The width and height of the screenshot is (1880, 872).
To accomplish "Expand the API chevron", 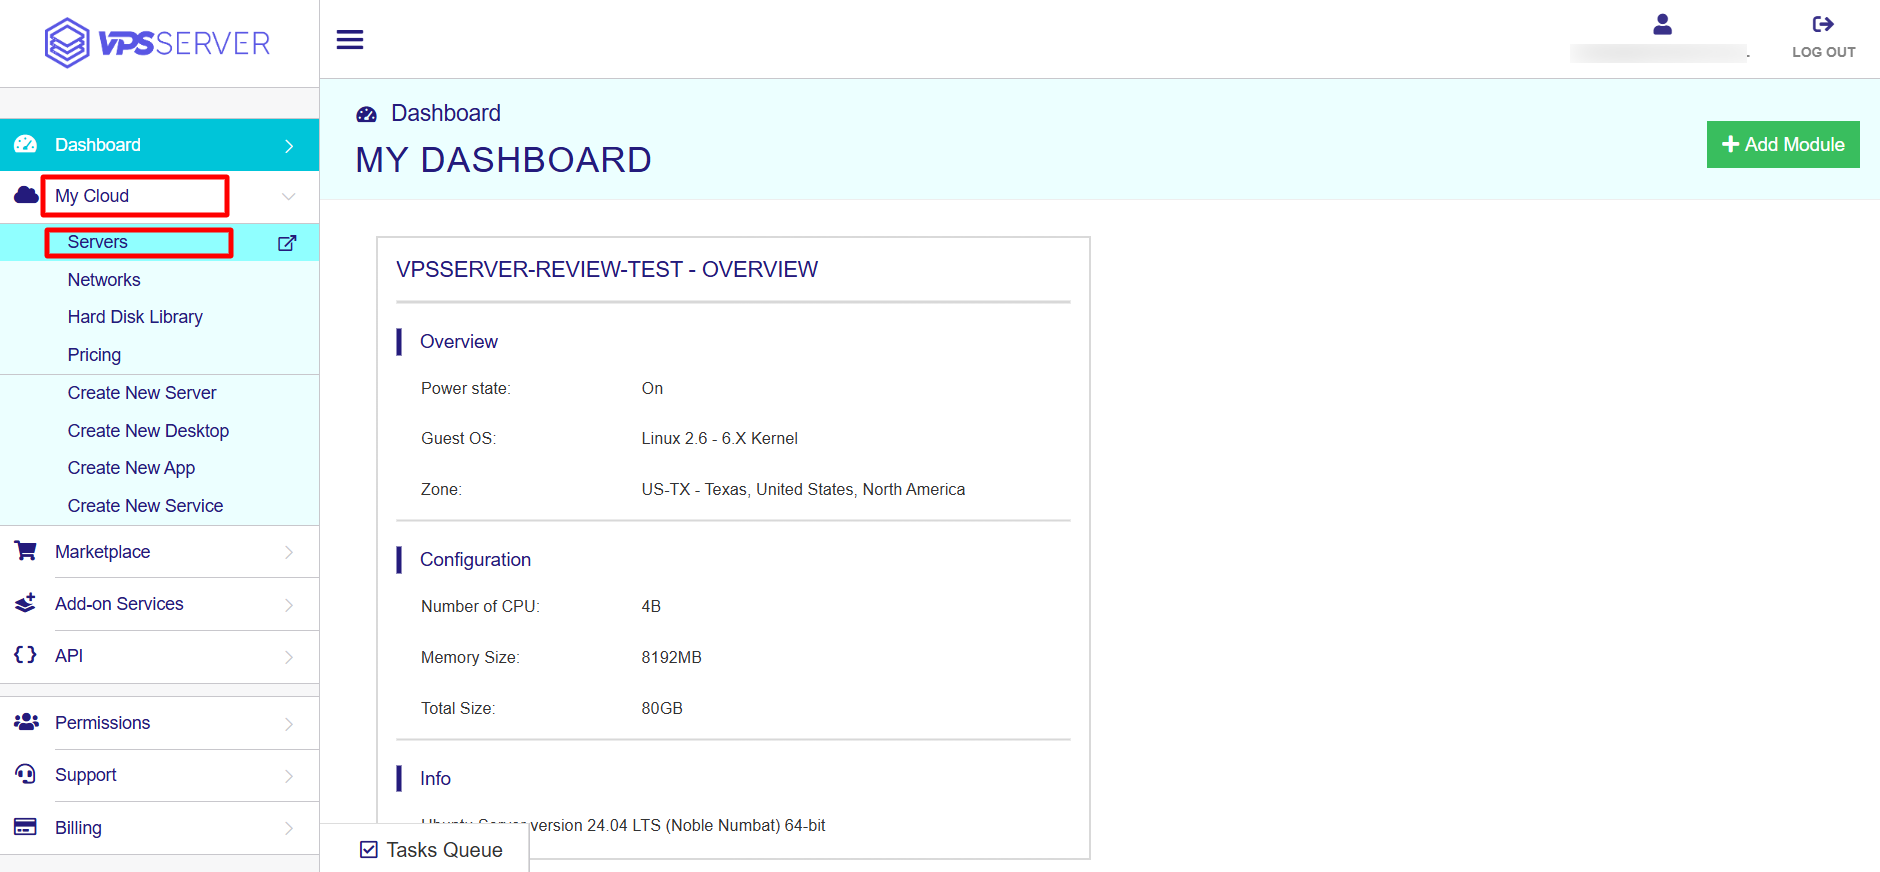I will click(x=289, y=657).
